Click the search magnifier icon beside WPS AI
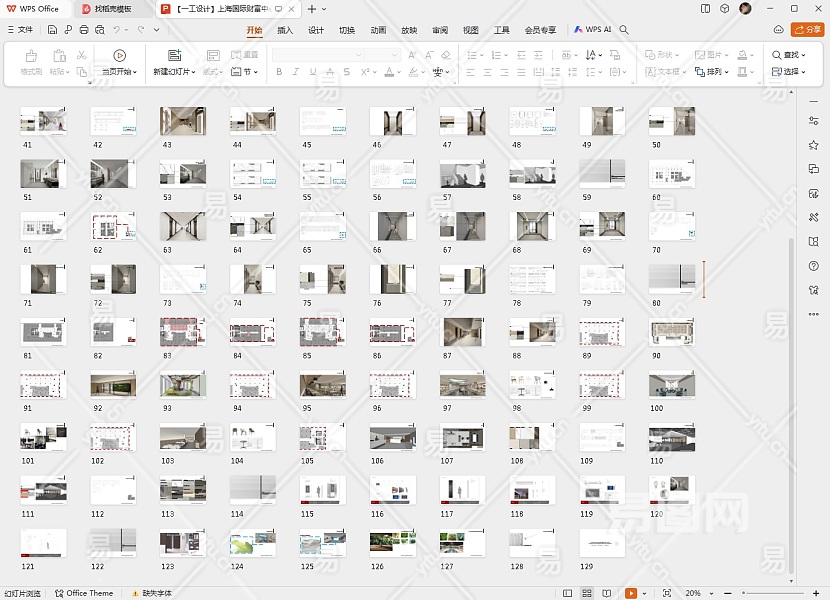Image resolution: width=830 pixels, height=600 pixels. (x=624, y=30)
